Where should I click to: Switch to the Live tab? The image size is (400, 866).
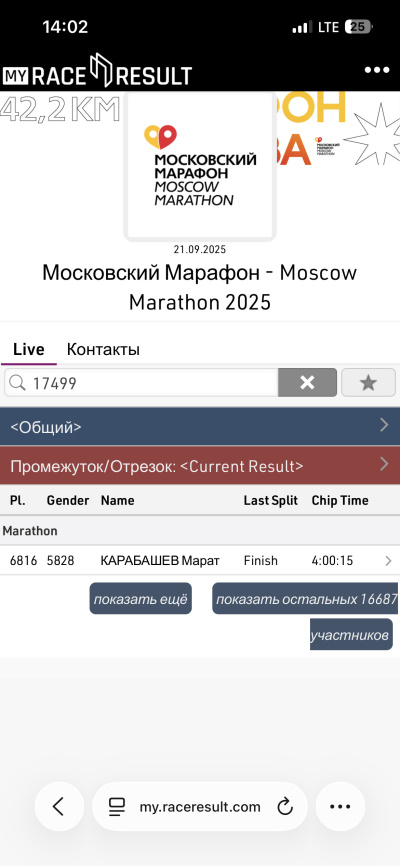(29, 350)
